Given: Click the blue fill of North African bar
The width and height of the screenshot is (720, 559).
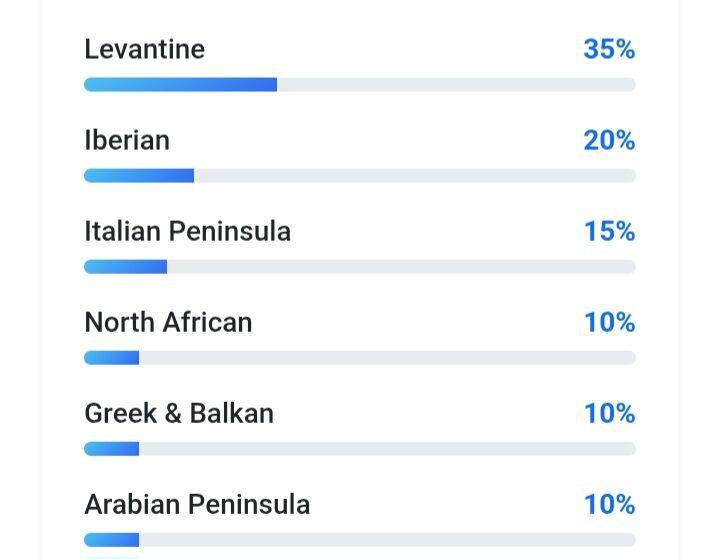Looking at the screenshot, I should pos(111,358).
